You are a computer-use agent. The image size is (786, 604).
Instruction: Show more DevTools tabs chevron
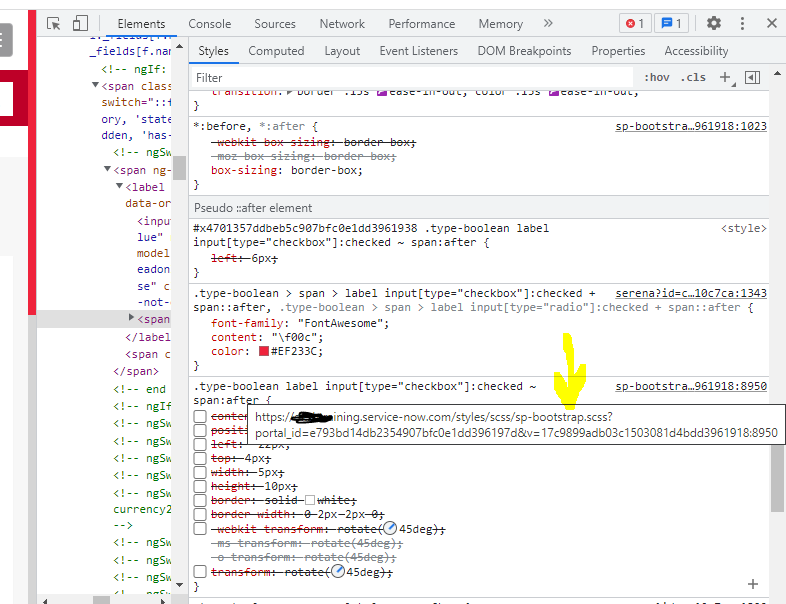tap(548, 23)
